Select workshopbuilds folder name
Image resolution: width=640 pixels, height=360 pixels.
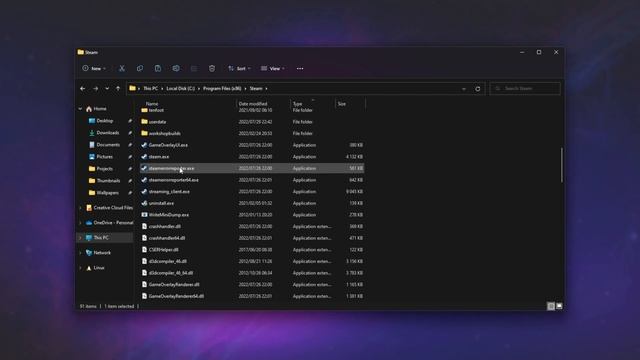[x=164, y=133]
